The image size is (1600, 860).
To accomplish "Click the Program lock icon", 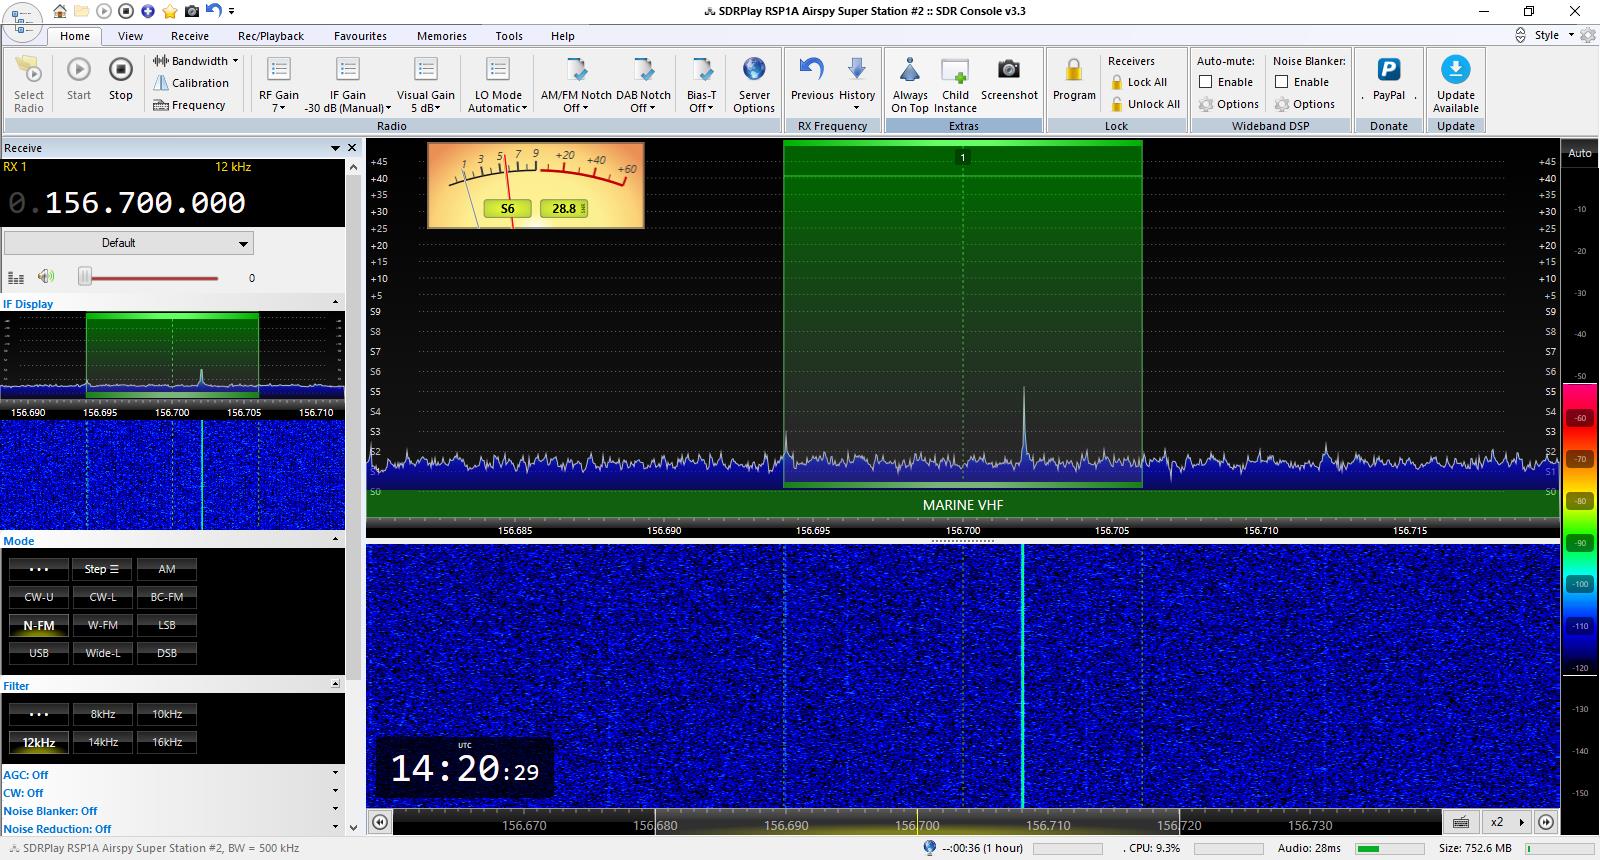I will point(1073,71).
